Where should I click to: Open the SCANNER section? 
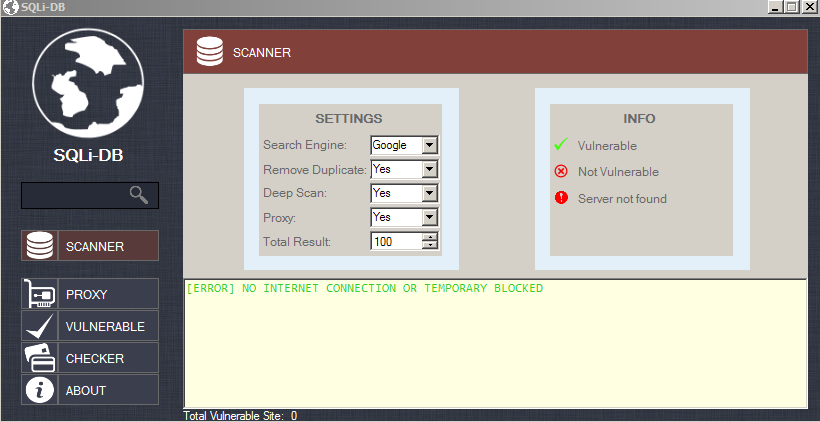[90, 246]
